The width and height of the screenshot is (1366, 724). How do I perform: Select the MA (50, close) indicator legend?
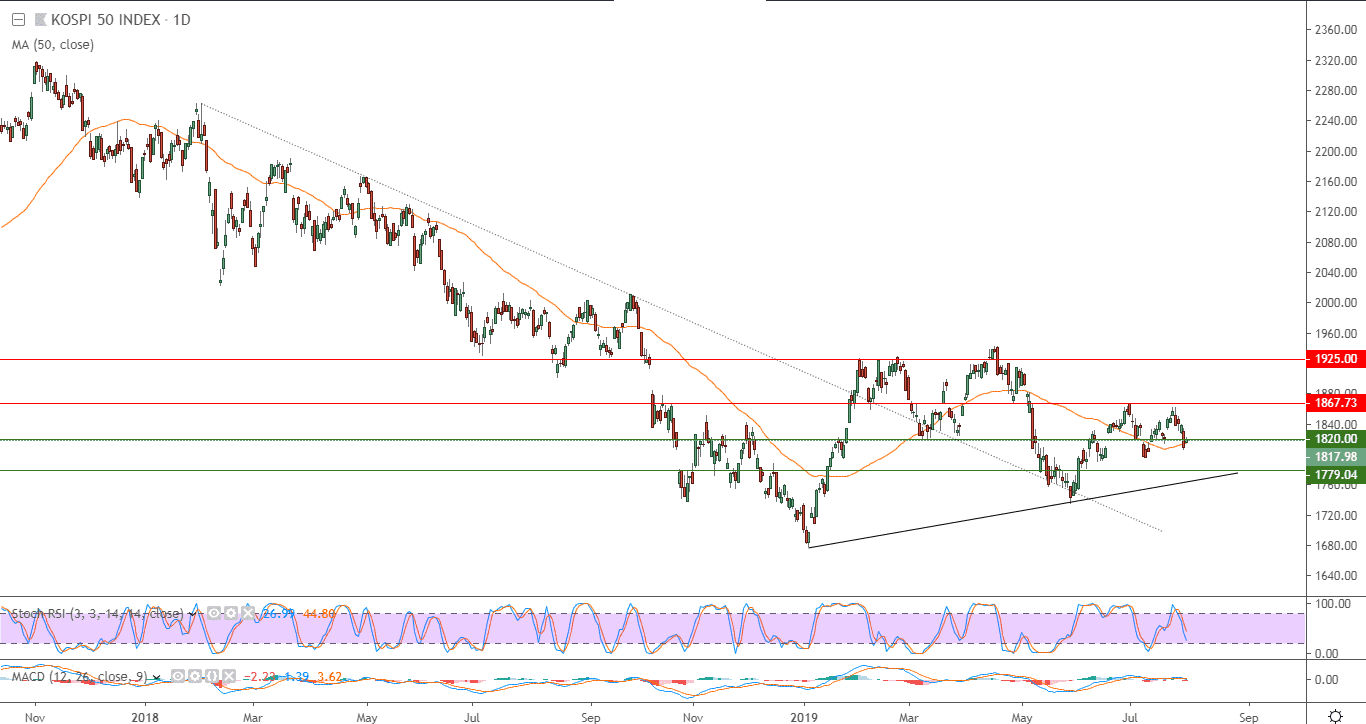53,44
